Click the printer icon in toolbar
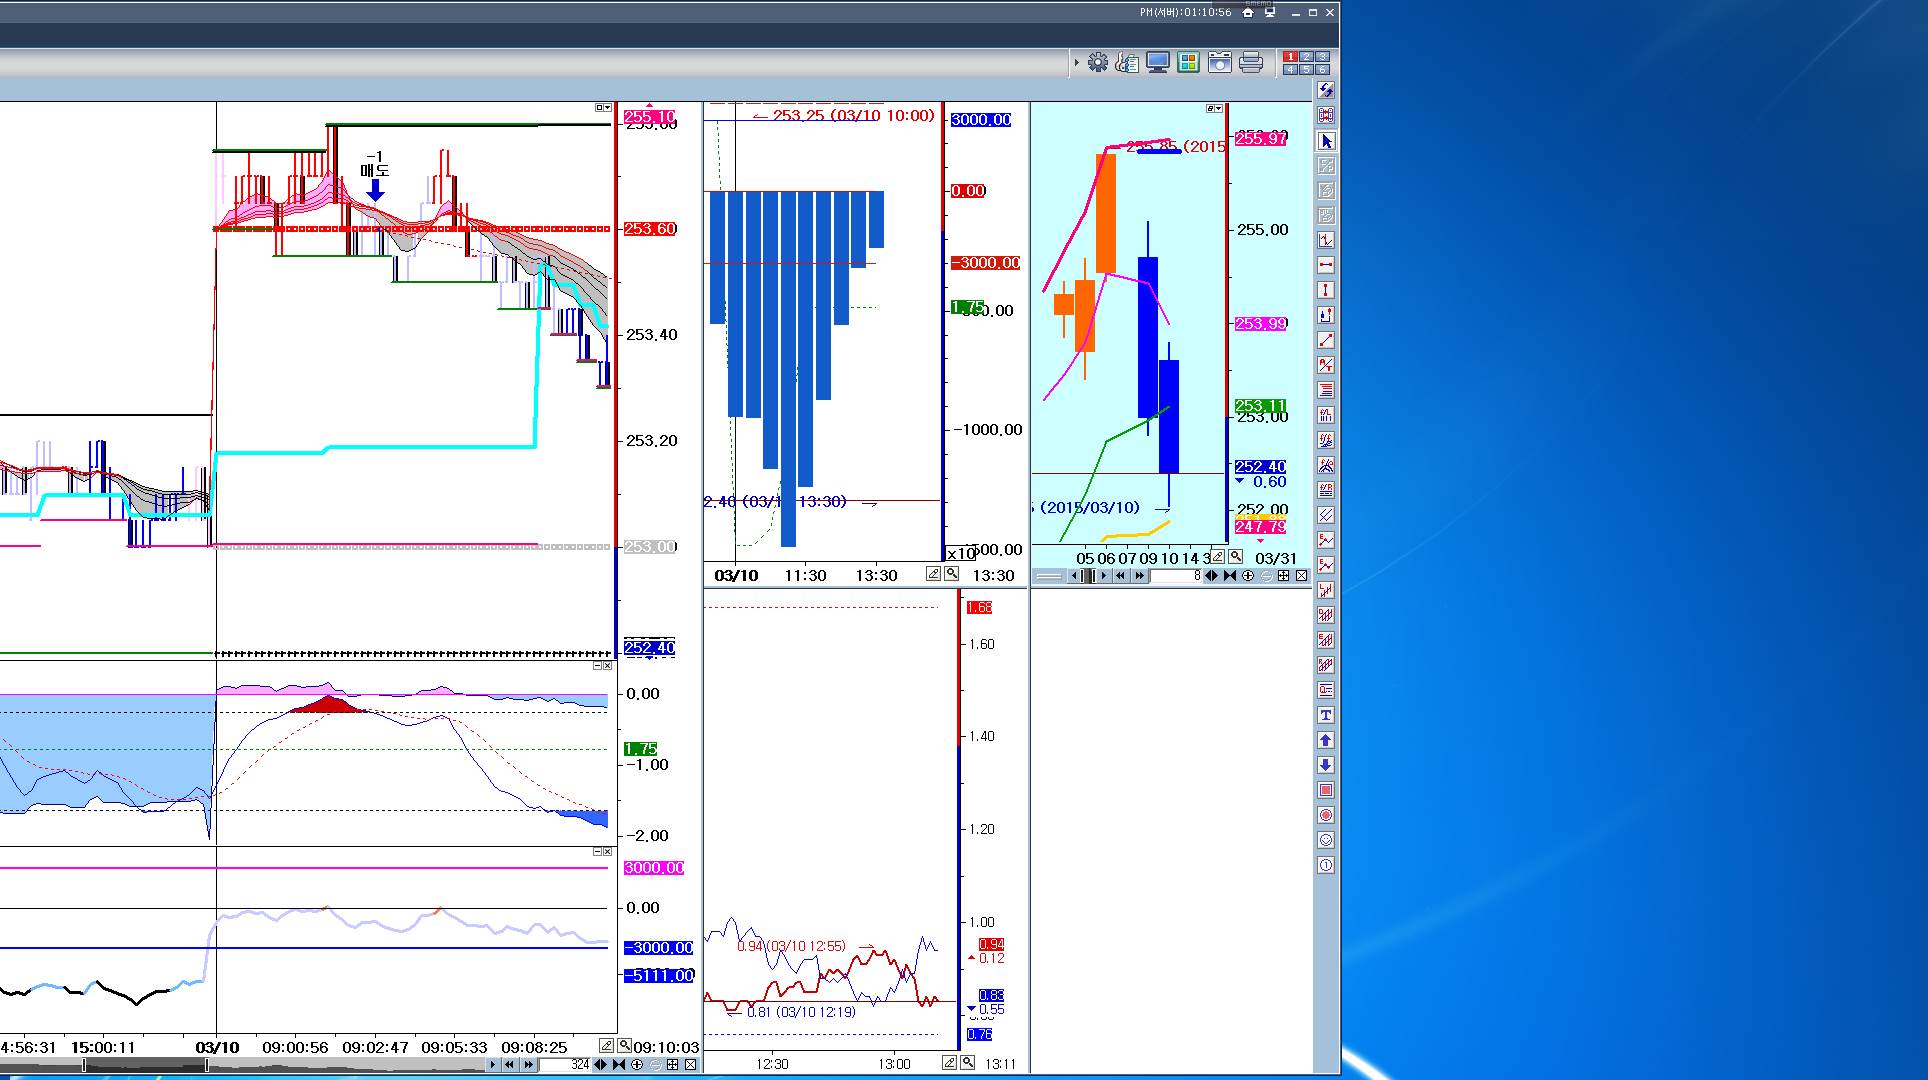1928x1080 pixels. coord(1250,63)
